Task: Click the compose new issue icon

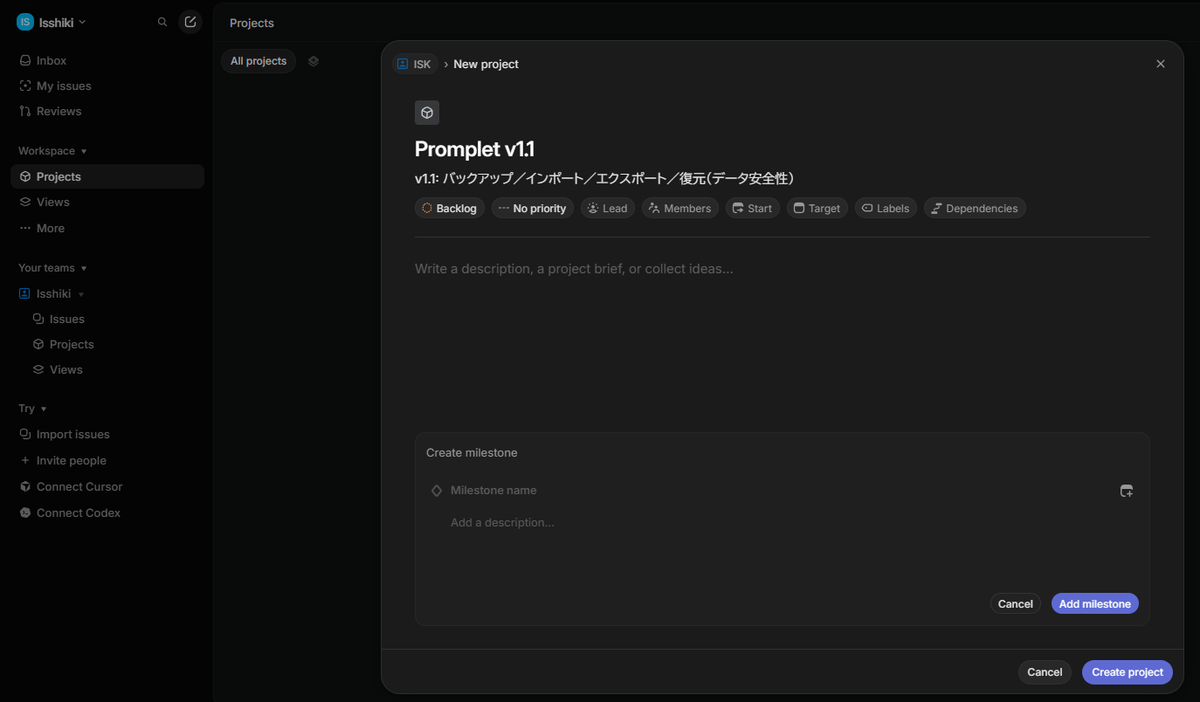Action: (190, 22)
